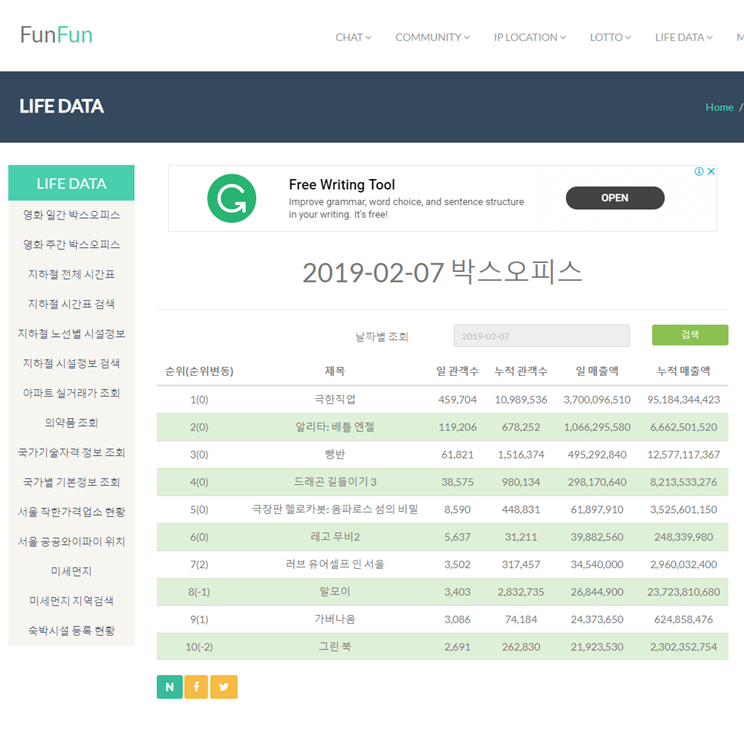Open 국가기술자격 정보 조회 sidebar link
Screen dimensions: 744x744
pos(71,452)
